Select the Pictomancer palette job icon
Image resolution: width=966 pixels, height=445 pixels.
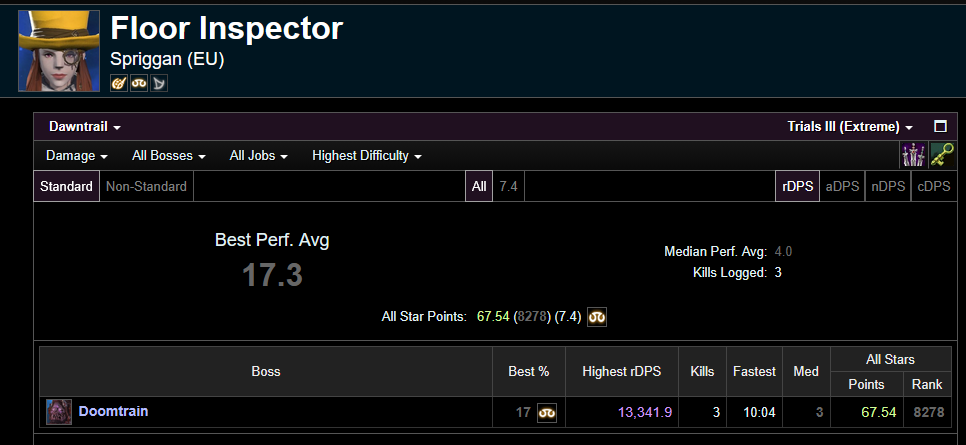(x=119, y=83)
